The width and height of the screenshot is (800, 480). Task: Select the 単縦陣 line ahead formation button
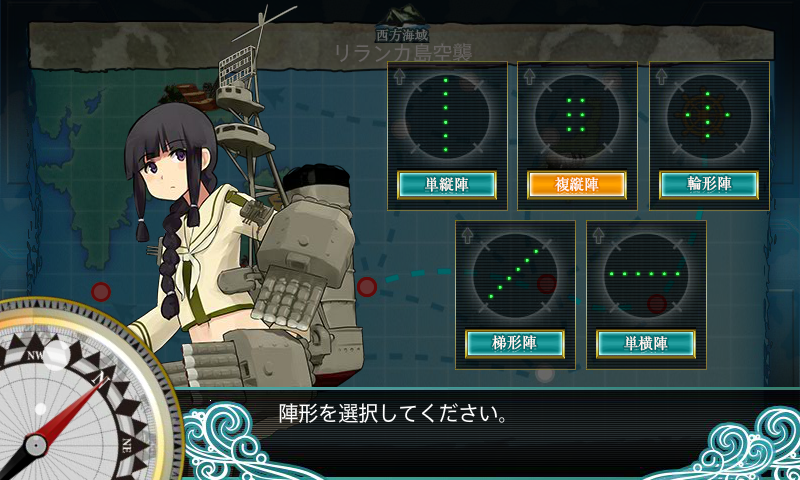[x=446, y=185]
